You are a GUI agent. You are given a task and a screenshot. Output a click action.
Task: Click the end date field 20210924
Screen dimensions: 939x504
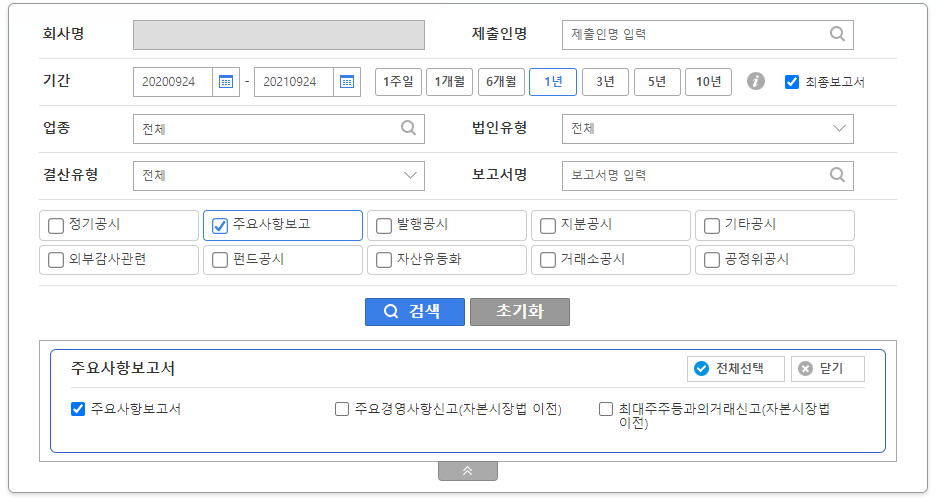click(x=294, y=82)
